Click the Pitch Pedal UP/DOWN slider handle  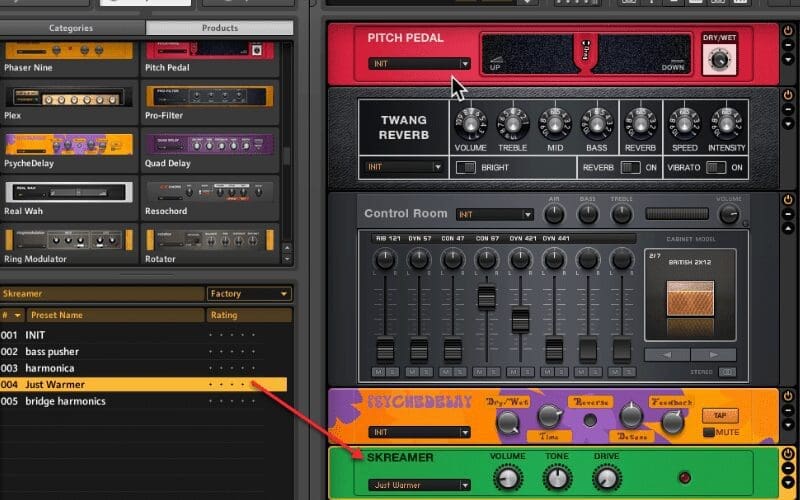click(585, 55)
